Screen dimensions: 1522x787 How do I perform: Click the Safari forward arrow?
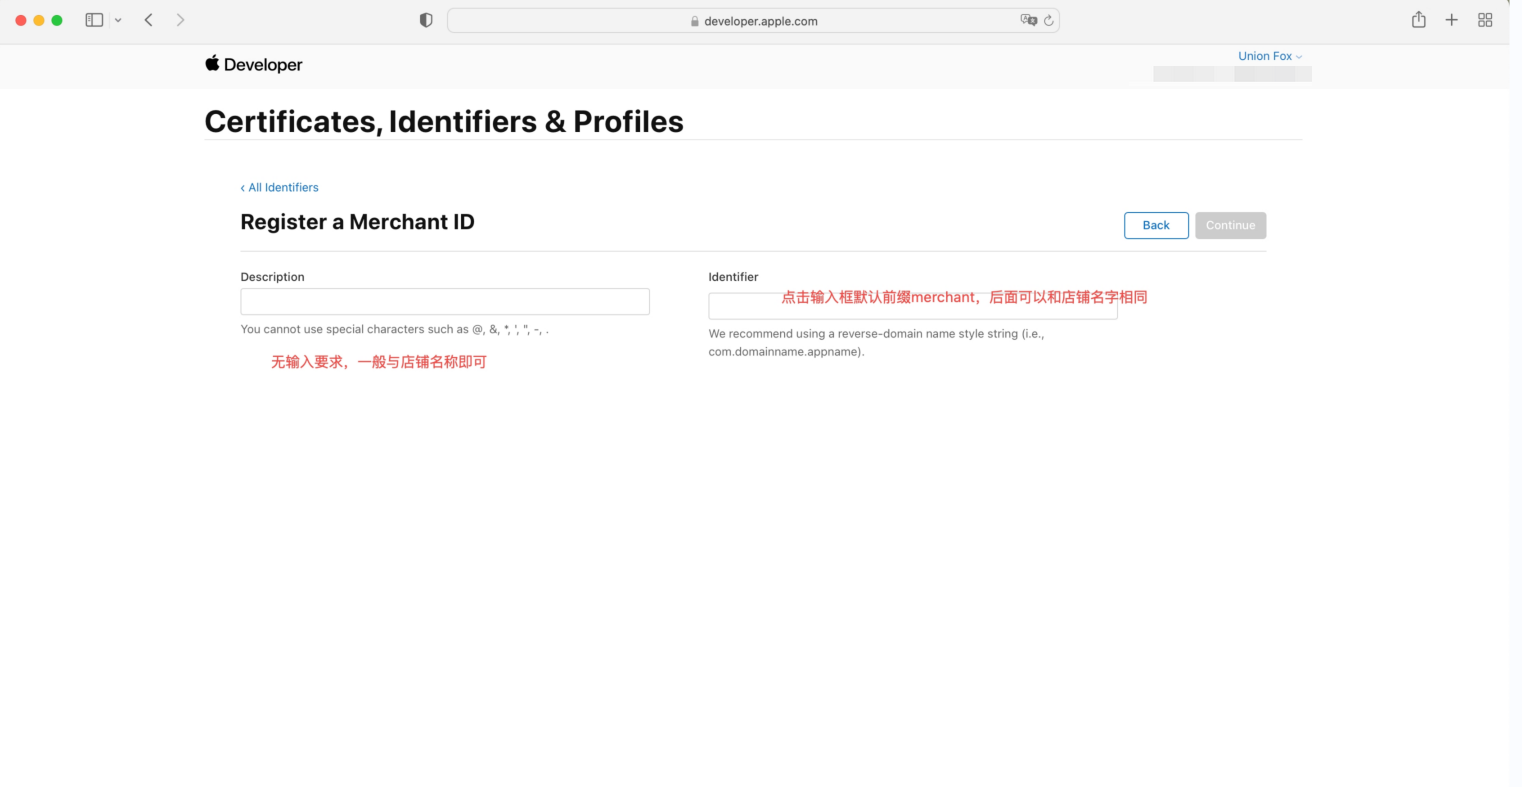pyautogui.click(x=180, y=20)
